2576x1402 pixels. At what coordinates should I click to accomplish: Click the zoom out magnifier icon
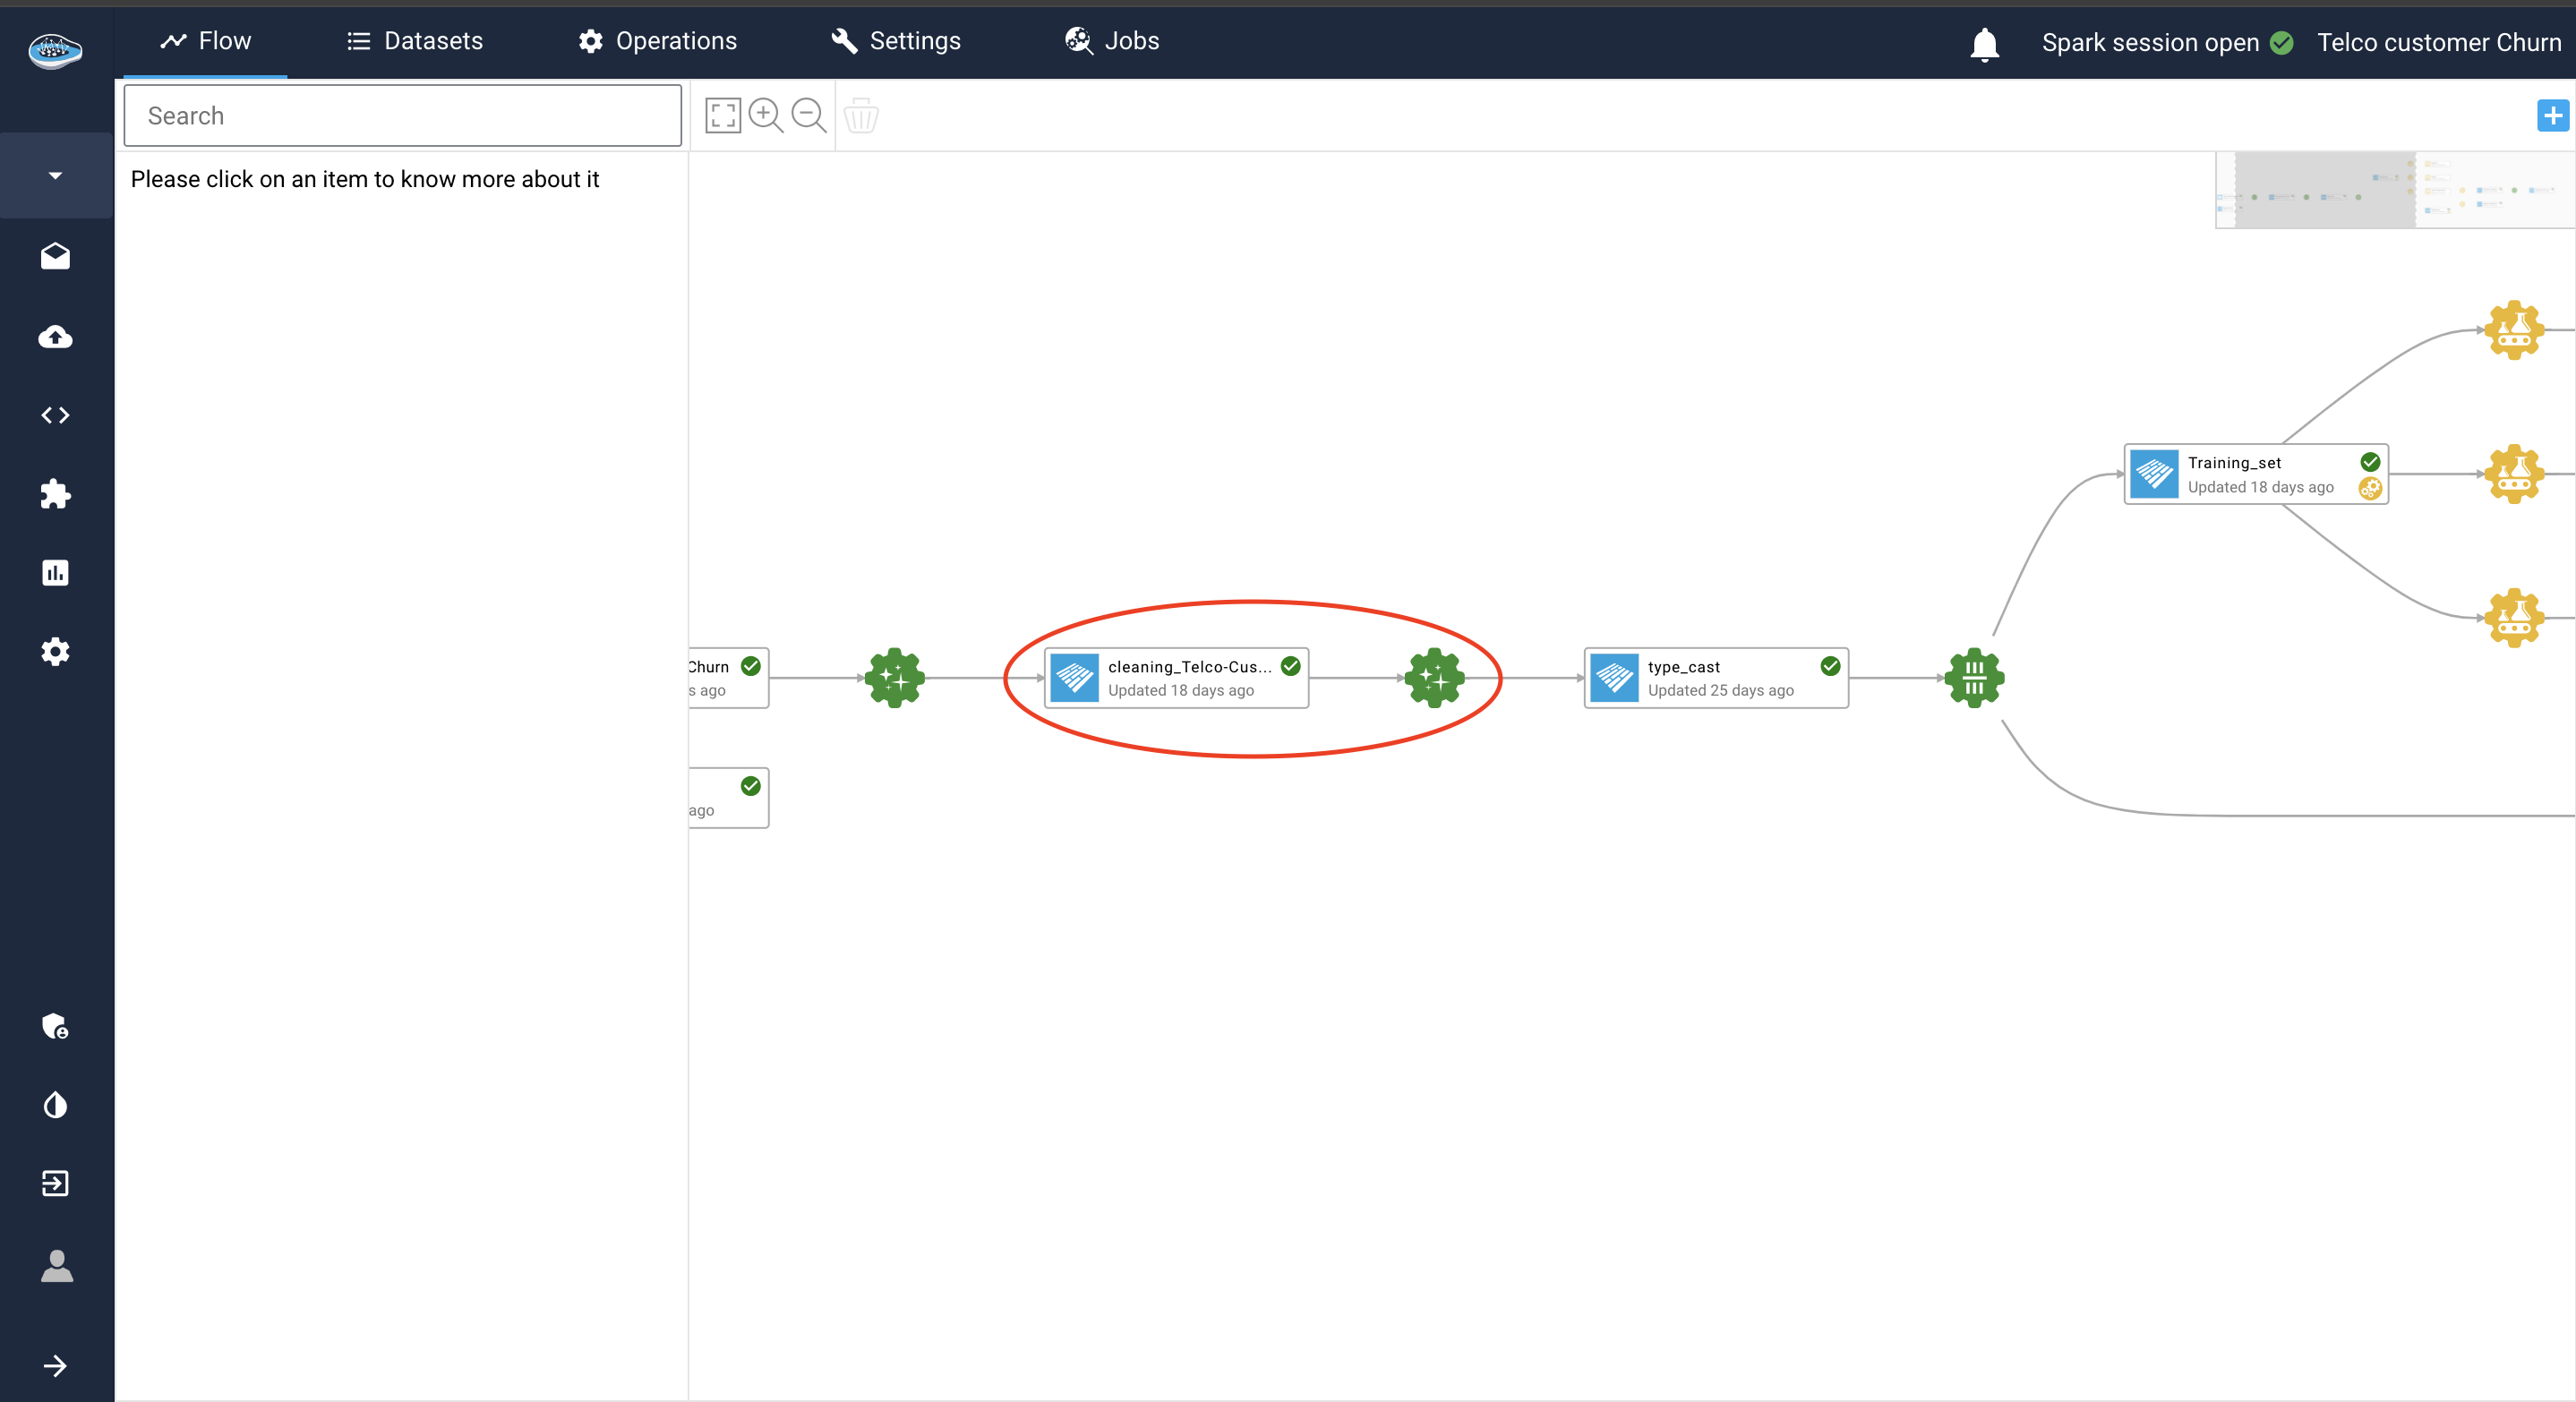click(808, 115)
